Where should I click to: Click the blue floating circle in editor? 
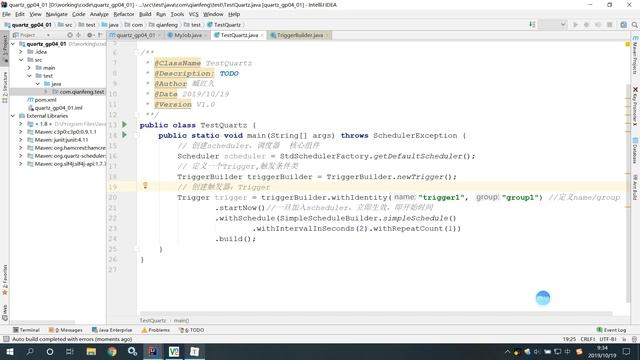[543, 298]
